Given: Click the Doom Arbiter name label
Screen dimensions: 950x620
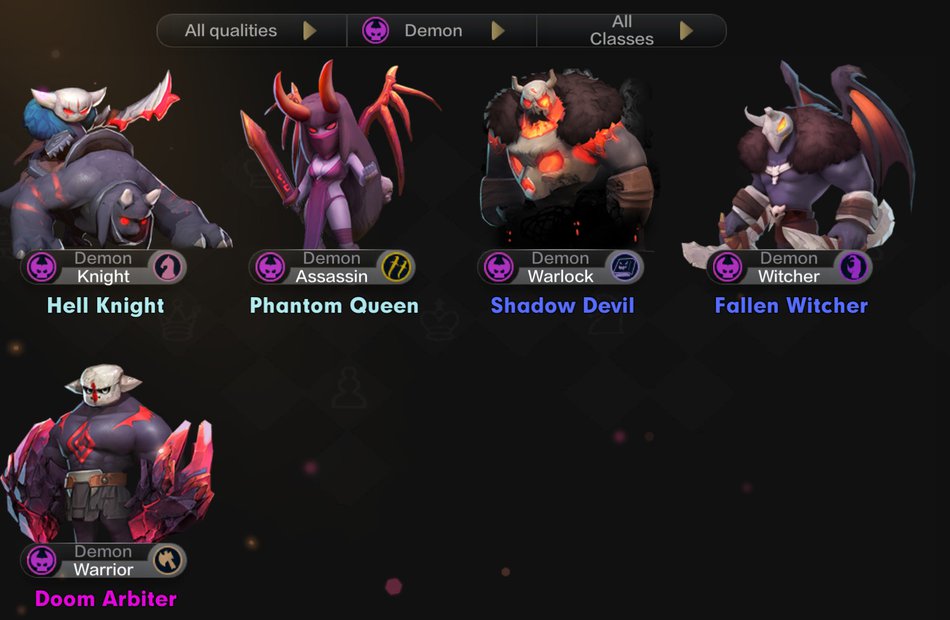Looking at the screenshot, I should click(x=106, y=599).
